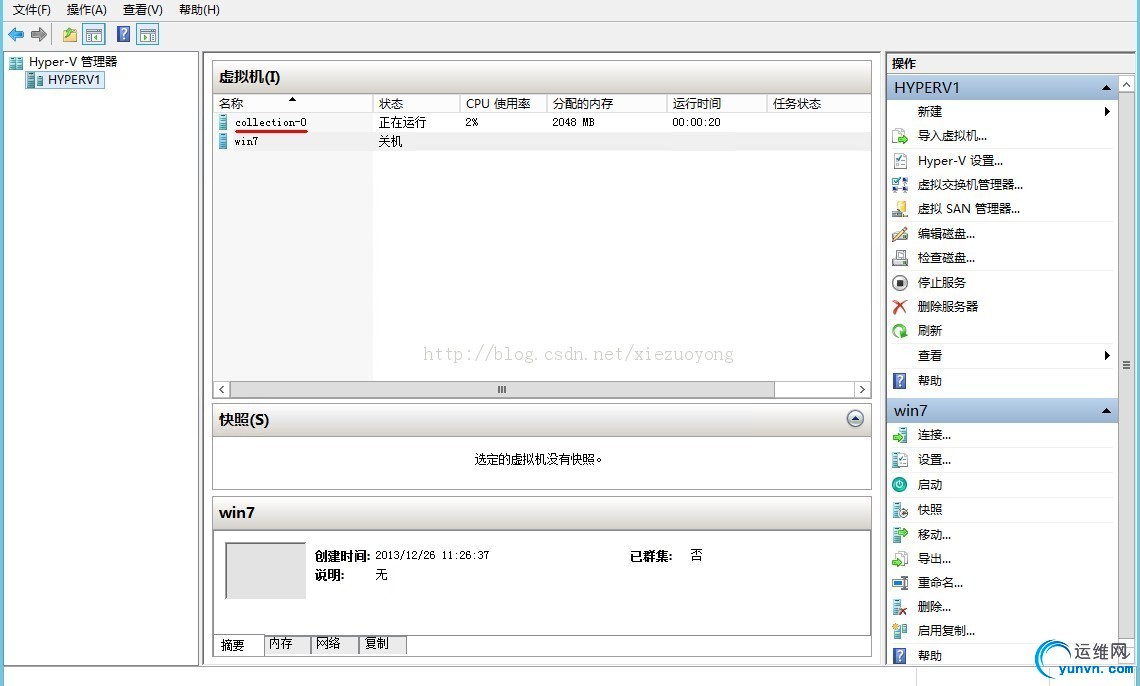Expand the View (查看) submenu arrow
Viewport: 1140px width, 686px height.
1107,355
